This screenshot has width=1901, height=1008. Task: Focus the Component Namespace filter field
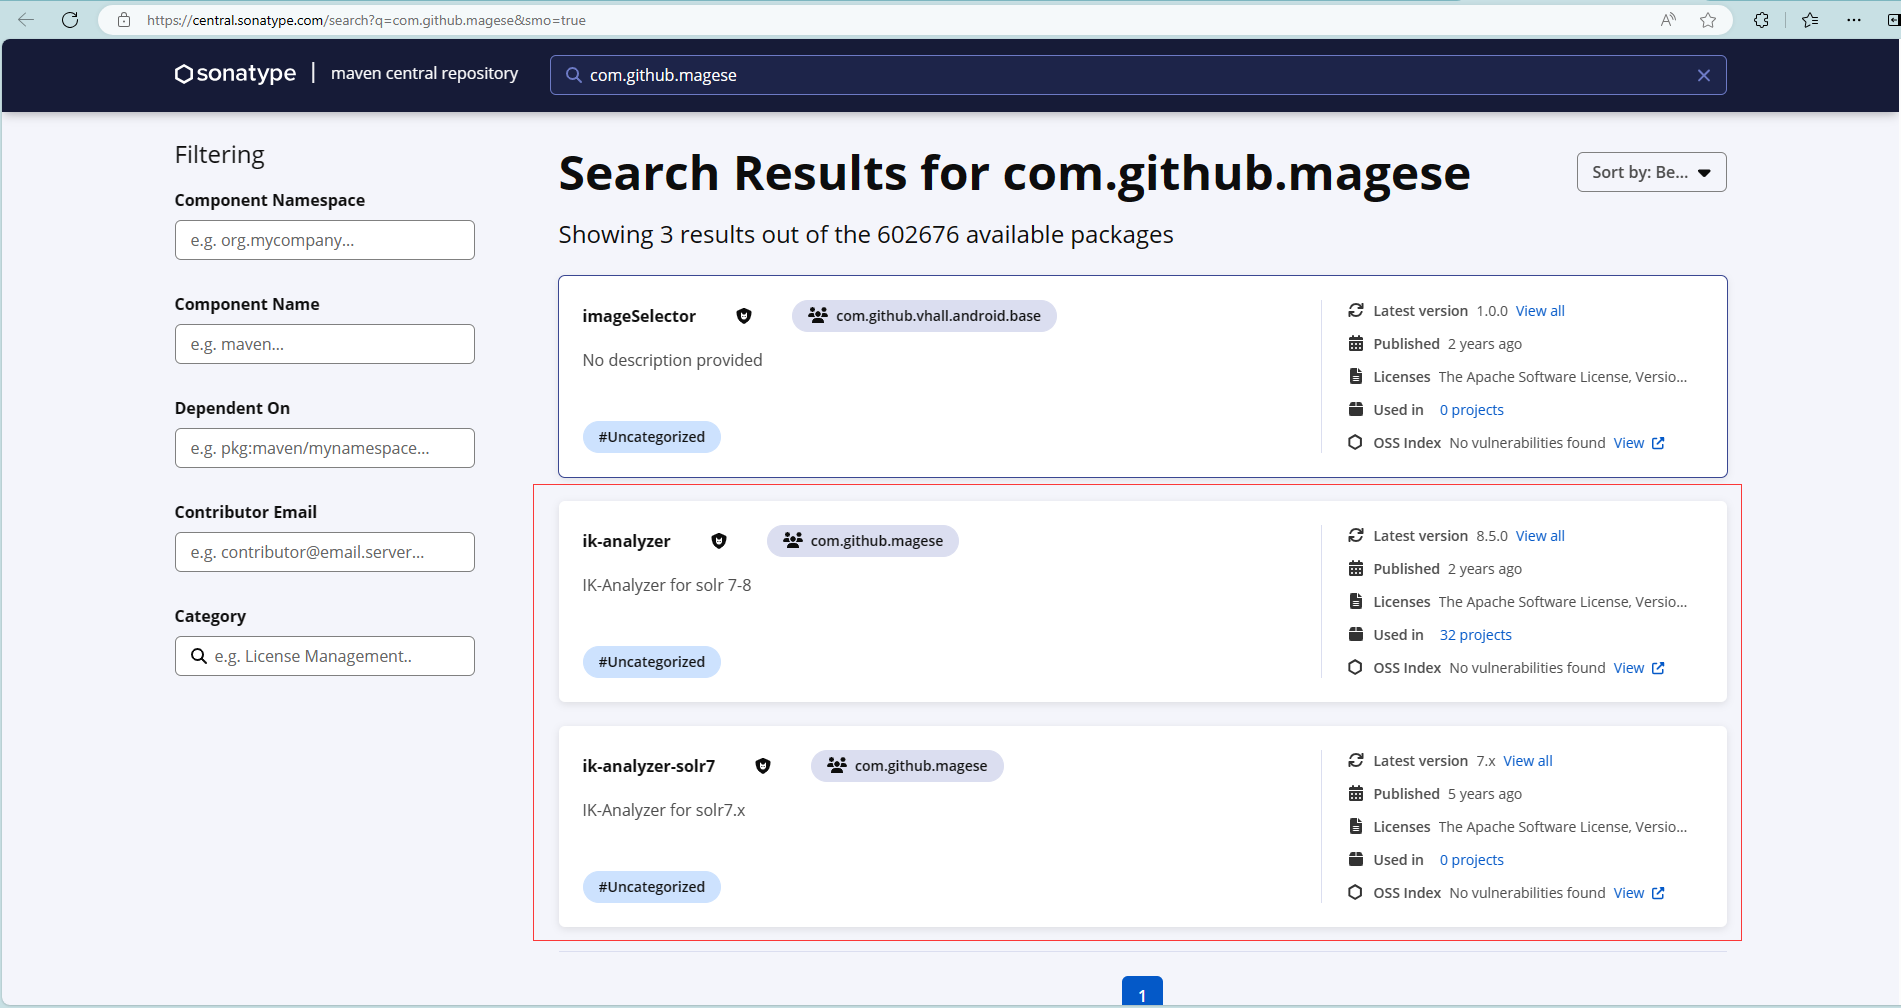[x=325, y=240]
